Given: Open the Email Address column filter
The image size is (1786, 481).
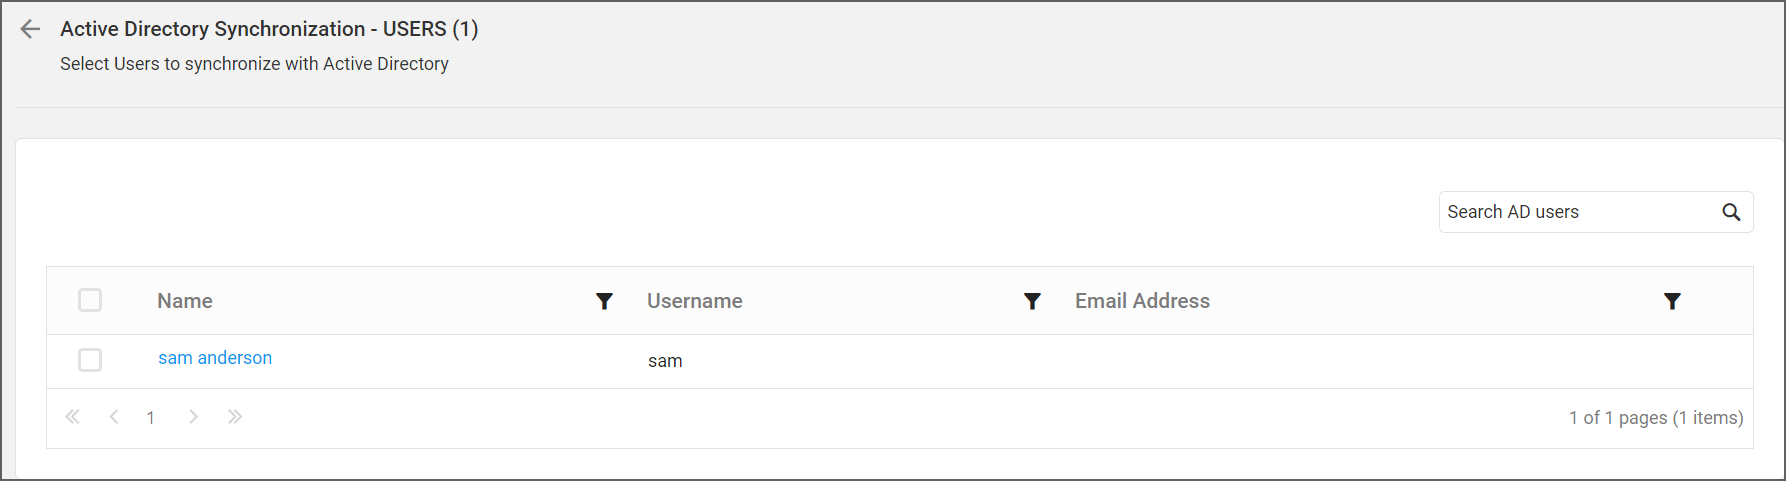Looking at the screenshot, I should (x=1672, y=301).
